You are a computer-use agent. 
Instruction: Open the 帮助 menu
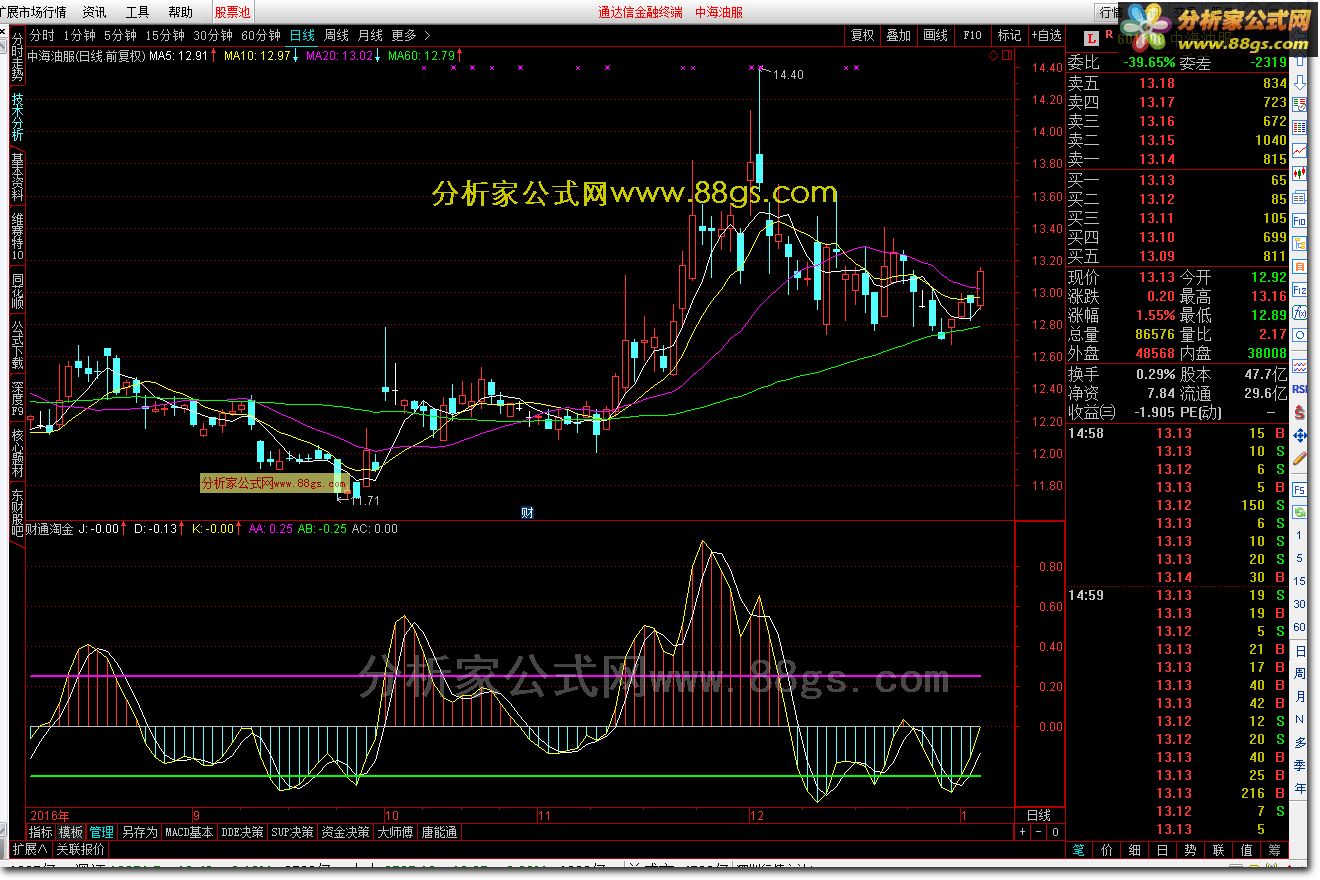[x=181, y=12]
